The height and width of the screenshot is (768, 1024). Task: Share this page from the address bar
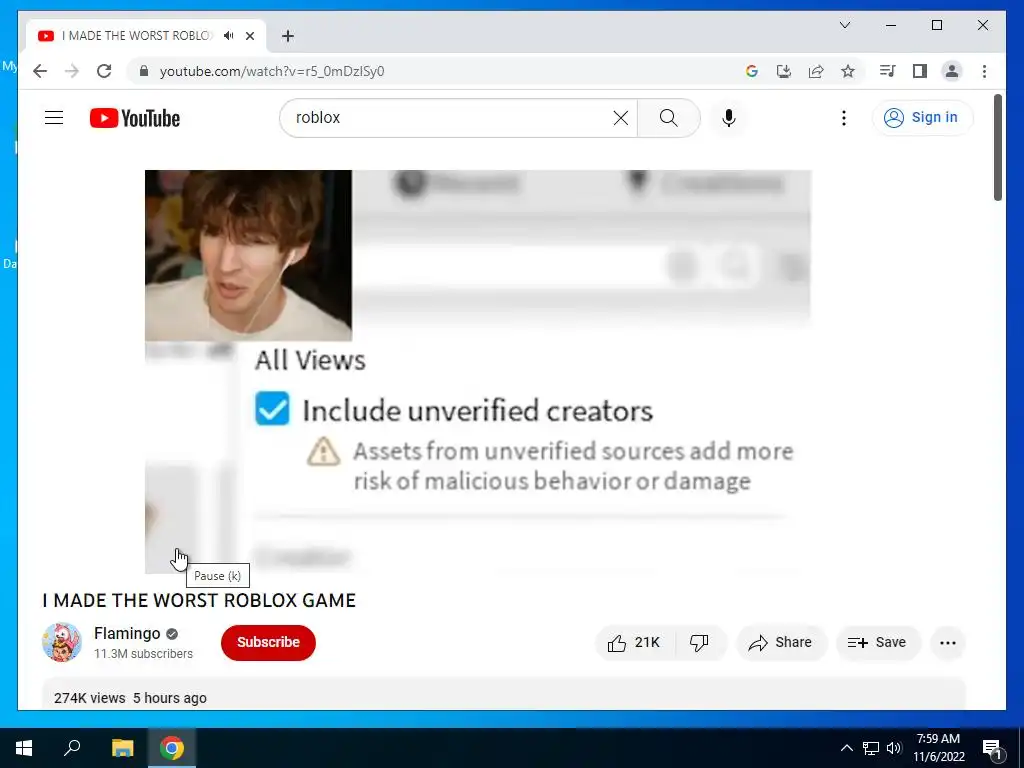[x=816, y=71]
